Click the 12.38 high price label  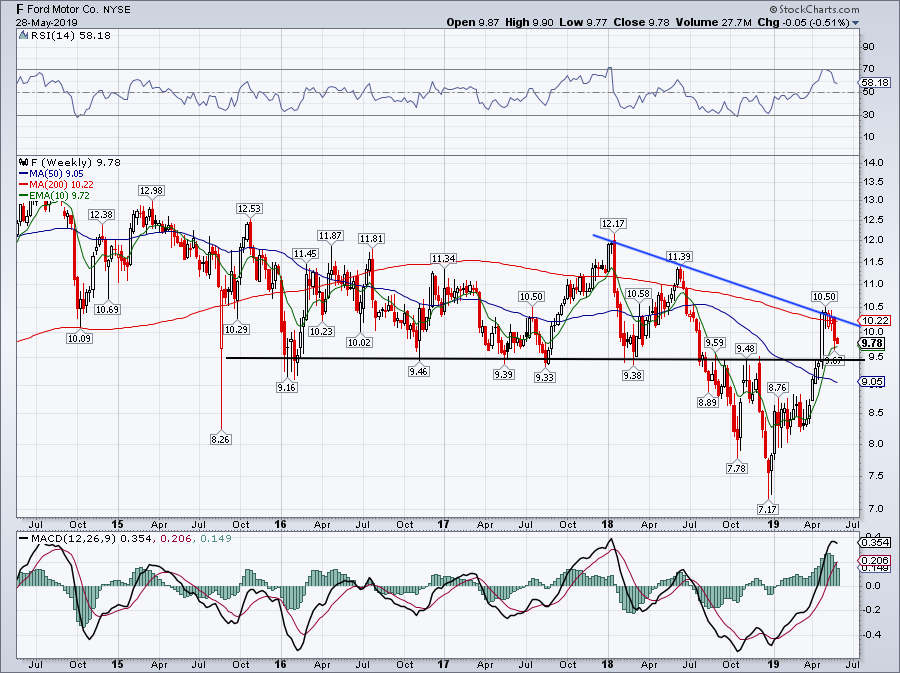(x=101, y=215)
